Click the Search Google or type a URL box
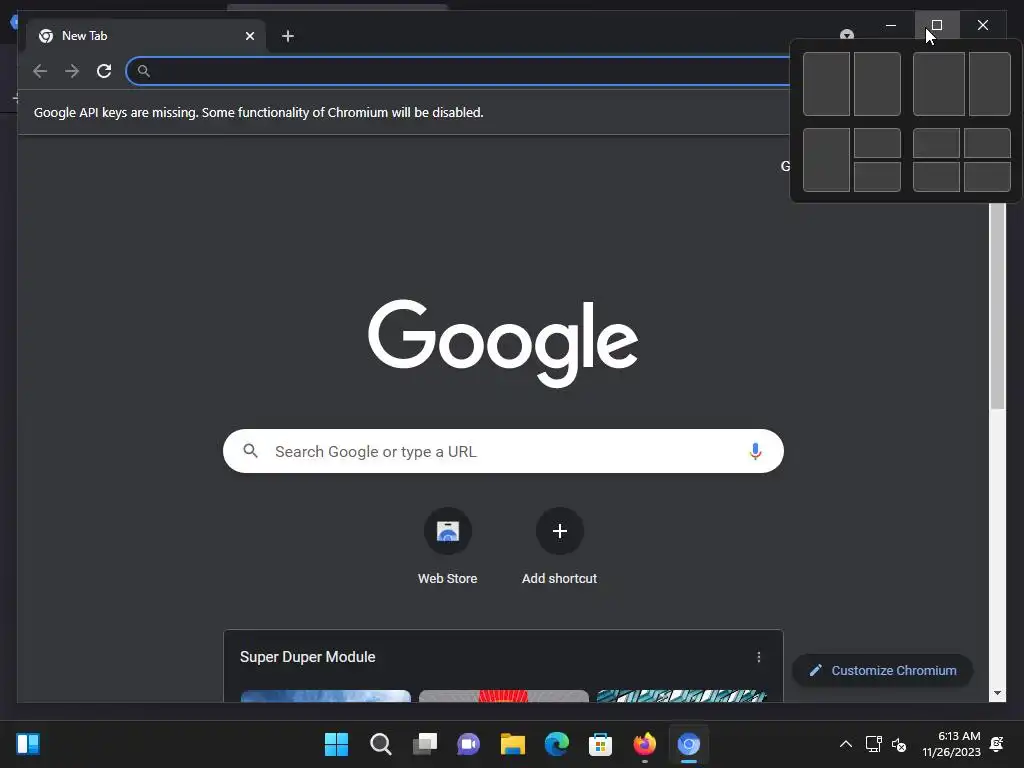The height and width of the screenshot is (768, 1024). pos(503,451)
